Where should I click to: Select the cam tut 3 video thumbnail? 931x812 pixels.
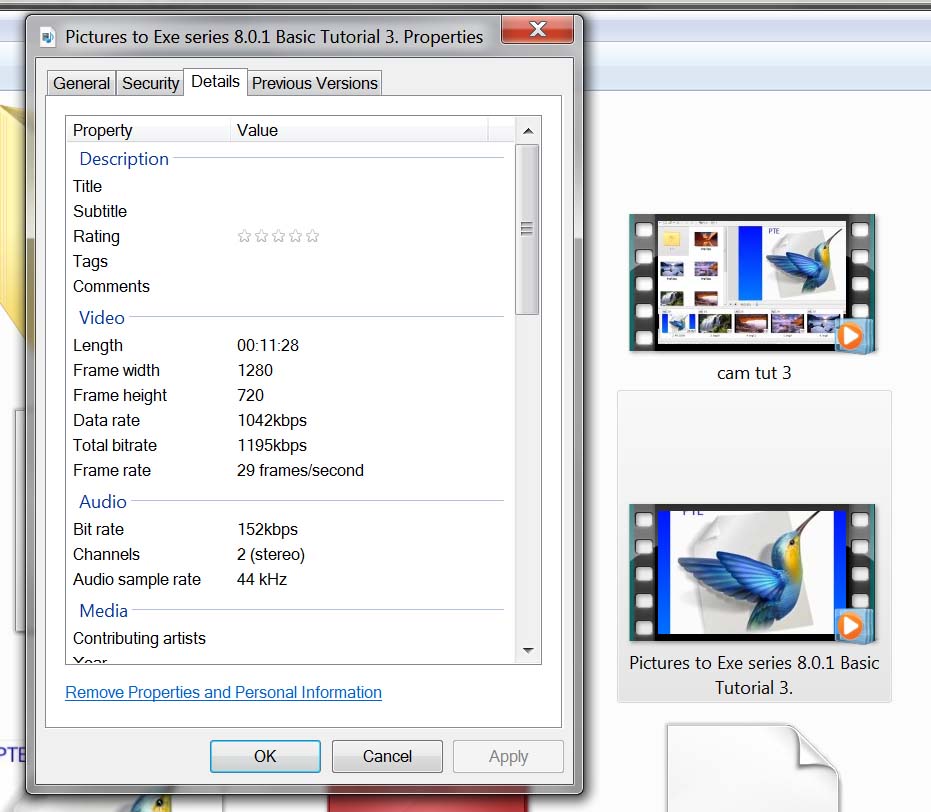752,284
